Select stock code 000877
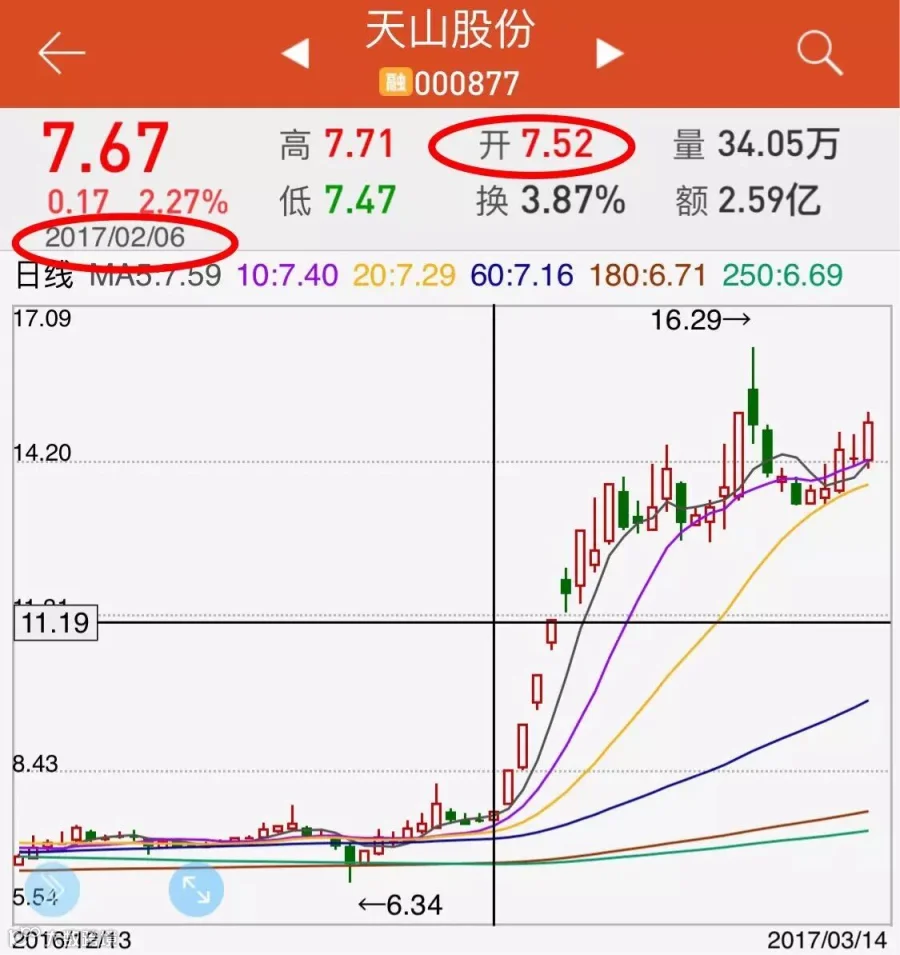The image size is (900, 955). point(466,83)
